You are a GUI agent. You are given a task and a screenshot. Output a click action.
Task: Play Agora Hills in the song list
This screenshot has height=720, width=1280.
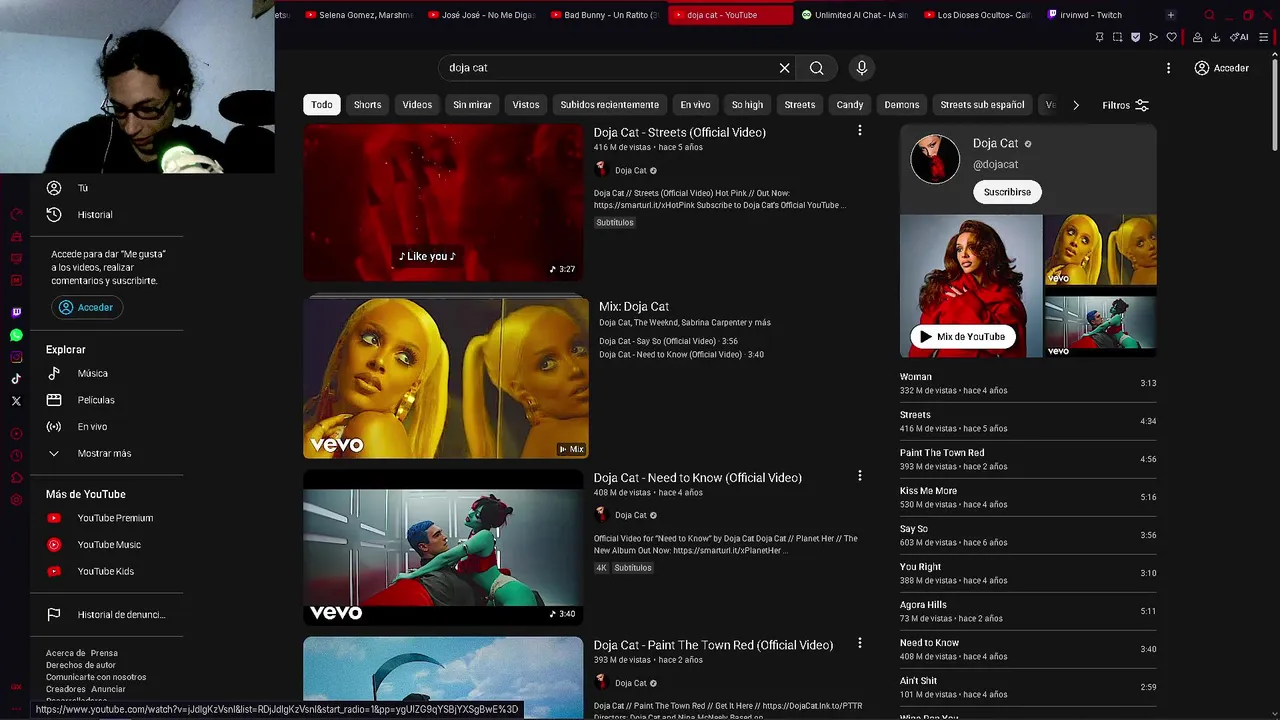pos(1028,612)
